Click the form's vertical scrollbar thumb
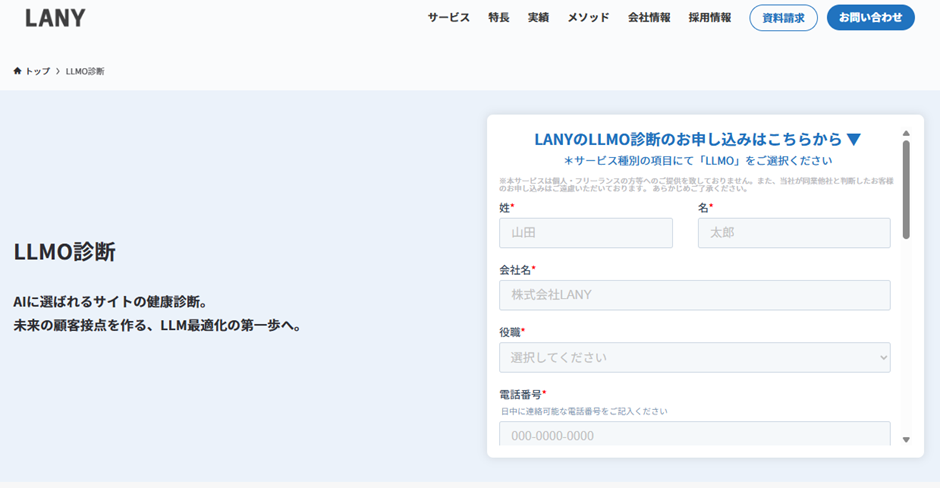The image size is (940, 488). pos(906,190)
